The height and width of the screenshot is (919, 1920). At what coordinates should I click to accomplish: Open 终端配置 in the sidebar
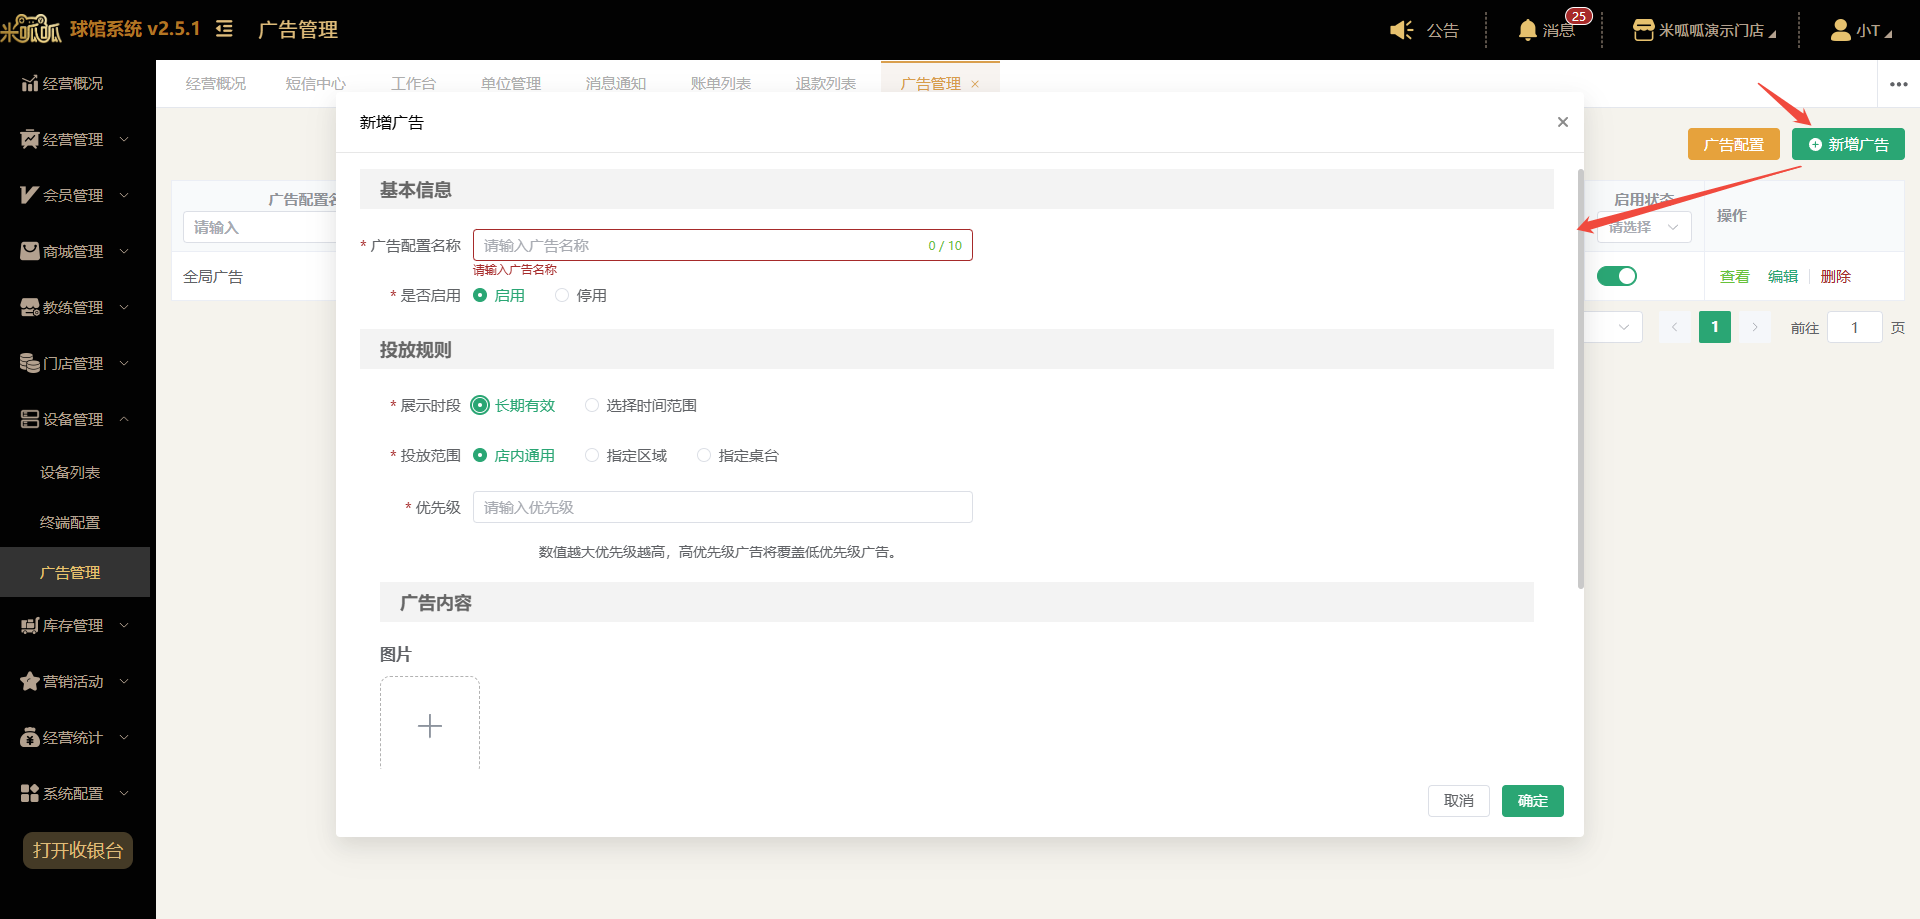click(x=70, y=522)
